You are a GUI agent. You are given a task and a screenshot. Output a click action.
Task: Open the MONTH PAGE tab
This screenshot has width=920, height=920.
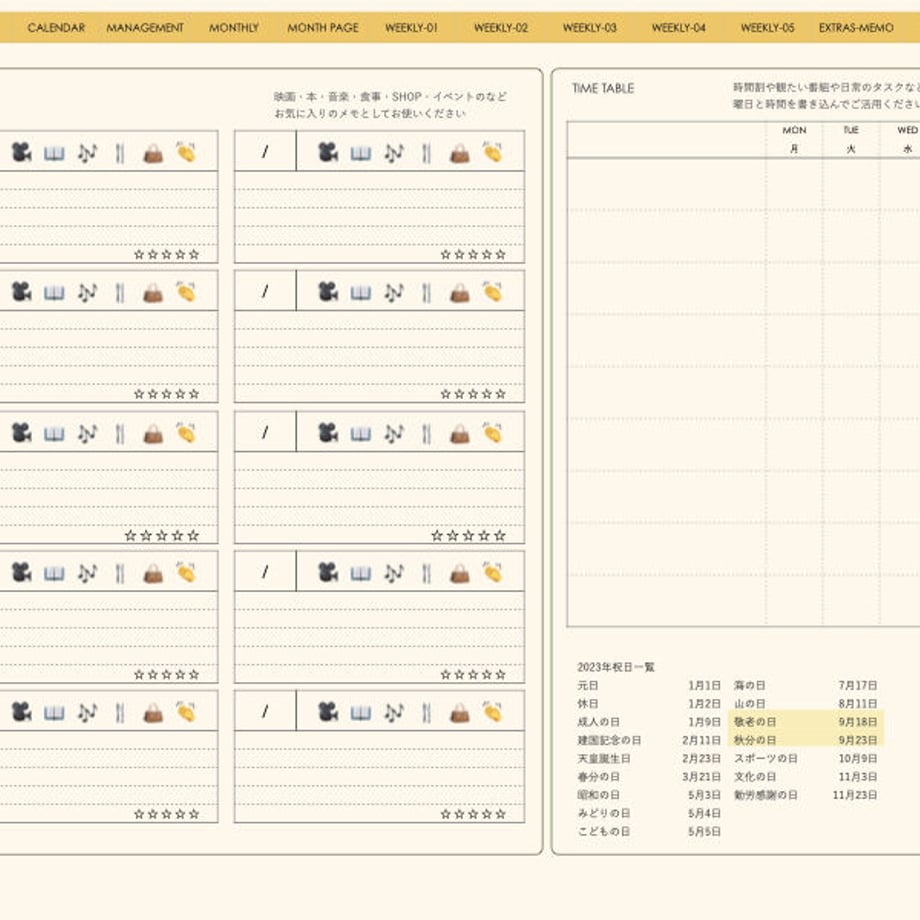pos(323,28)
